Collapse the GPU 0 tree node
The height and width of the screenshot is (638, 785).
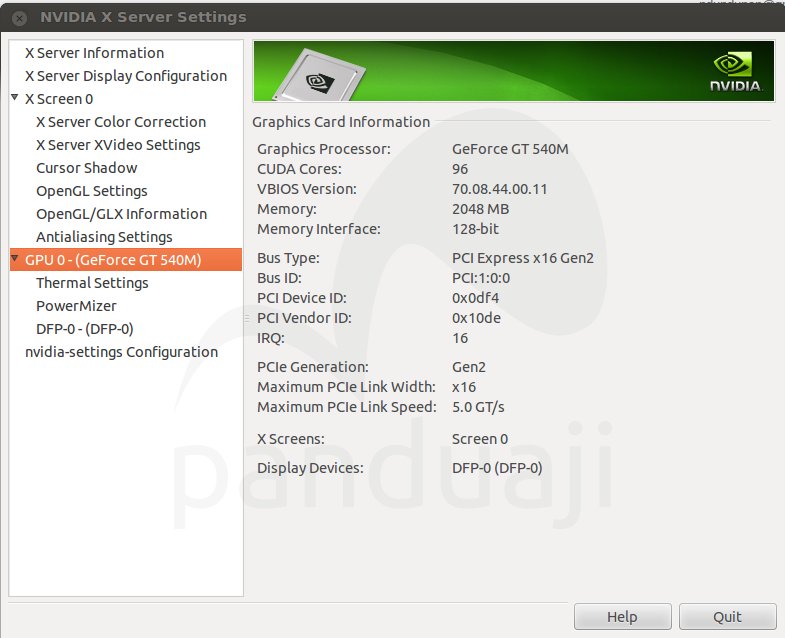point(15,258)
